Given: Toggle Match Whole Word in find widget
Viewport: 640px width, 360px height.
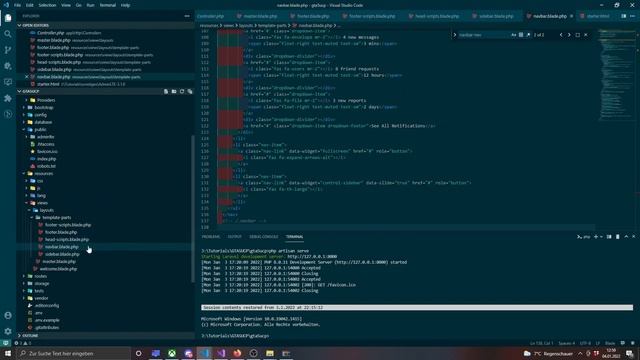Looking at the screenshot, I should point(521,35).
